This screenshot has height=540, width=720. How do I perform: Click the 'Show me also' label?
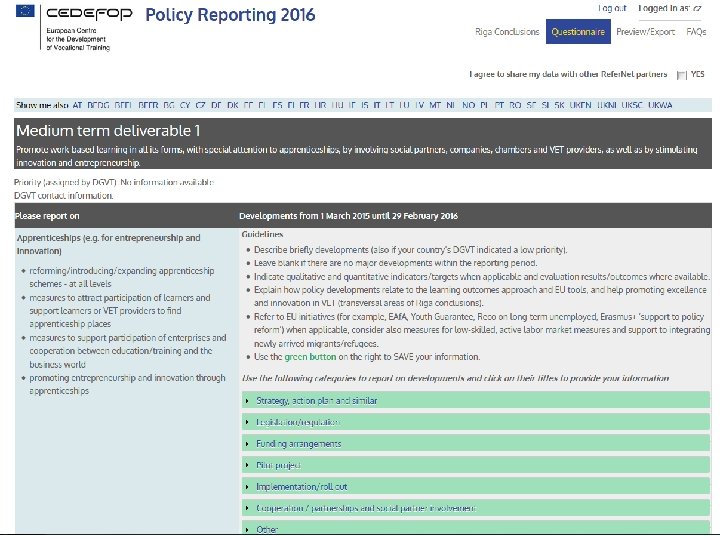tap(42, 105)
